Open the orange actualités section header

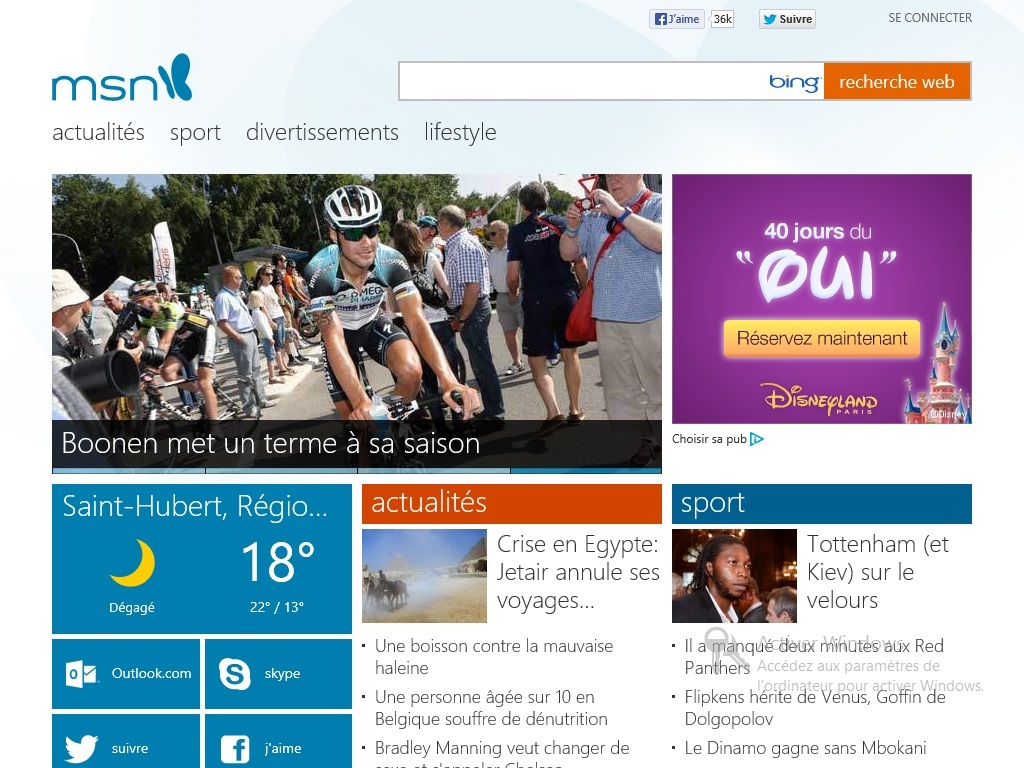click(x=511, y=504)
